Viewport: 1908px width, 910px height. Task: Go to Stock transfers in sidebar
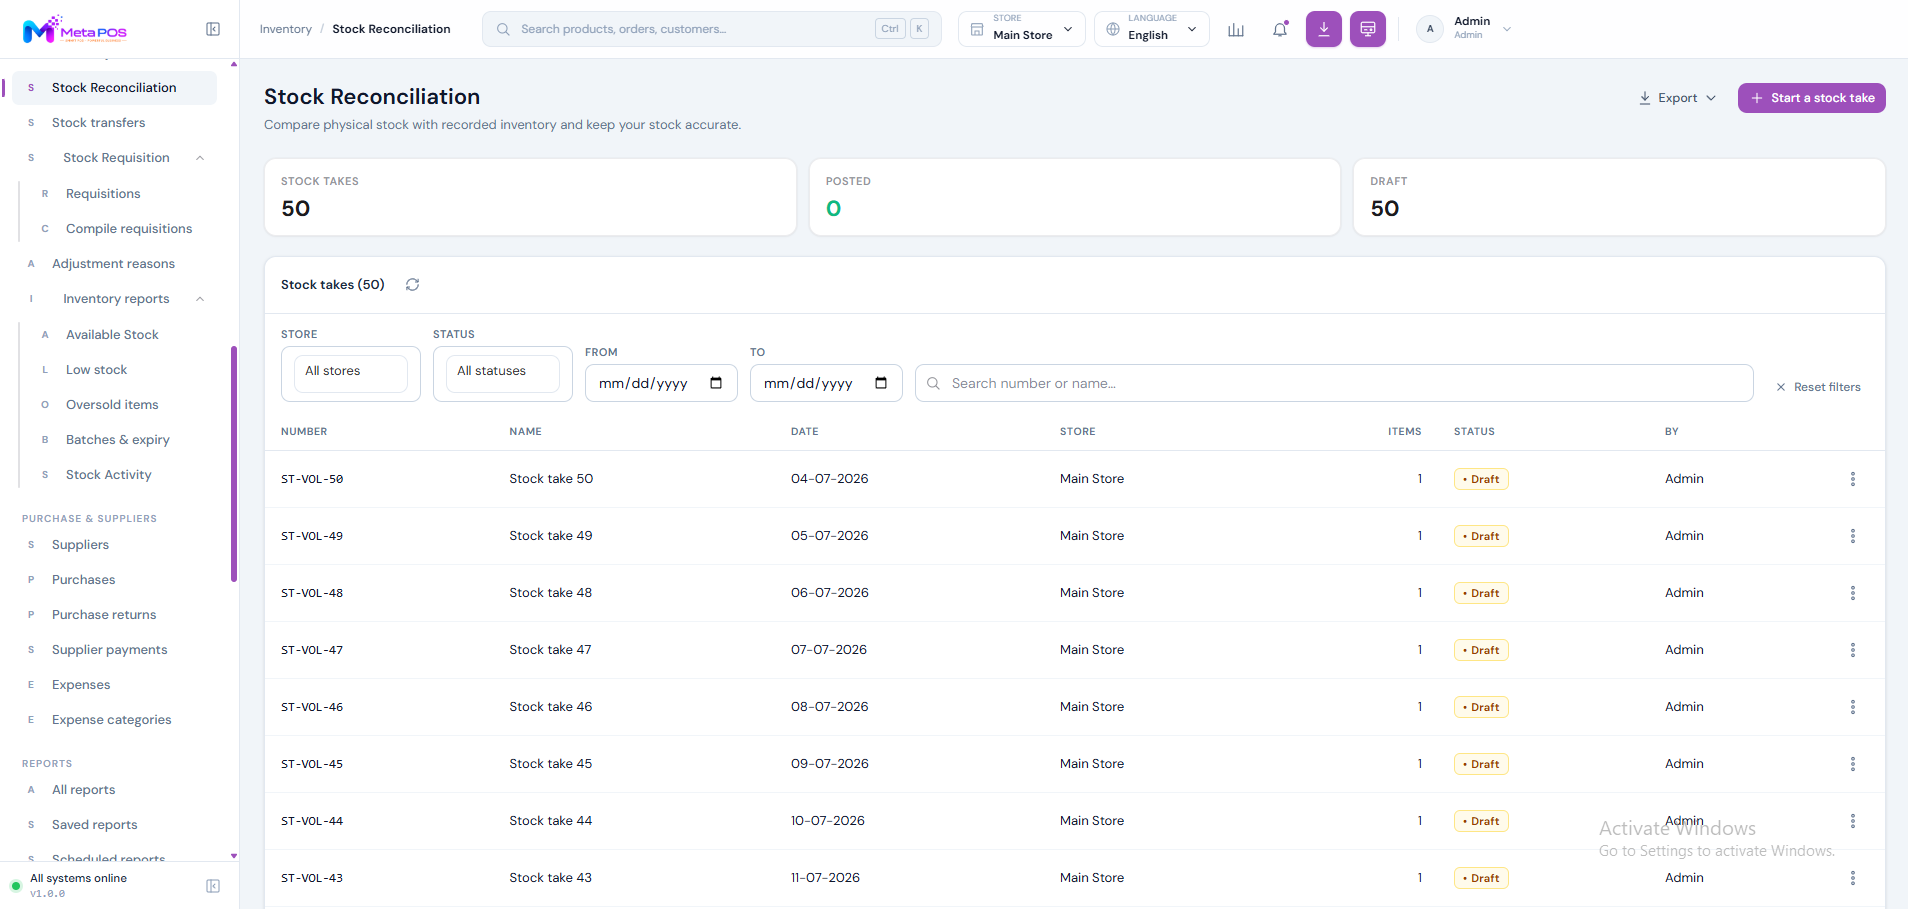click(98, 123)
